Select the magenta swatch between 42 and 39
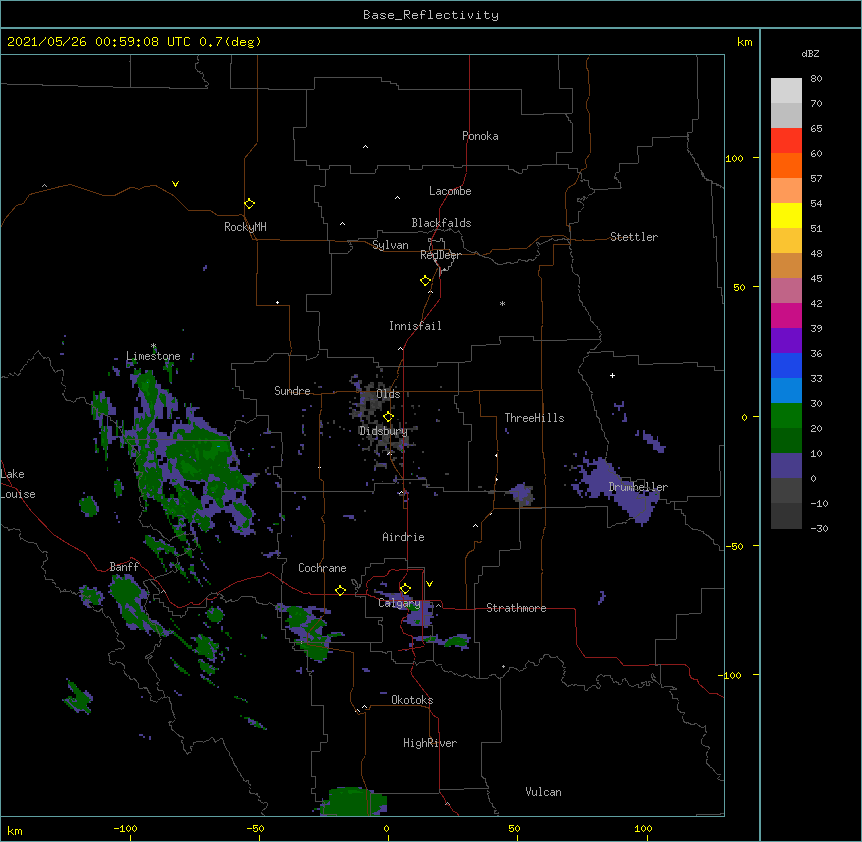 coord(786,315)
